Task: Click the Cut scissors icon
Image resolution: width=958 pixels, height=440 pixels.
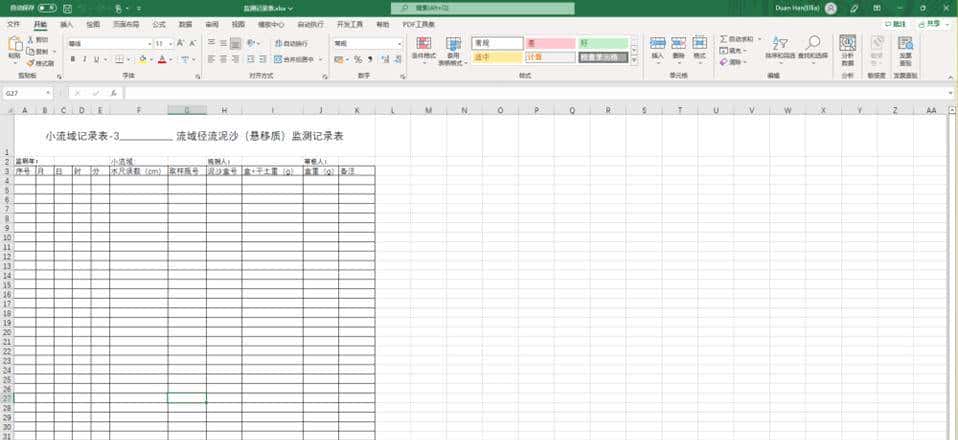Action: tap(31, 39)
